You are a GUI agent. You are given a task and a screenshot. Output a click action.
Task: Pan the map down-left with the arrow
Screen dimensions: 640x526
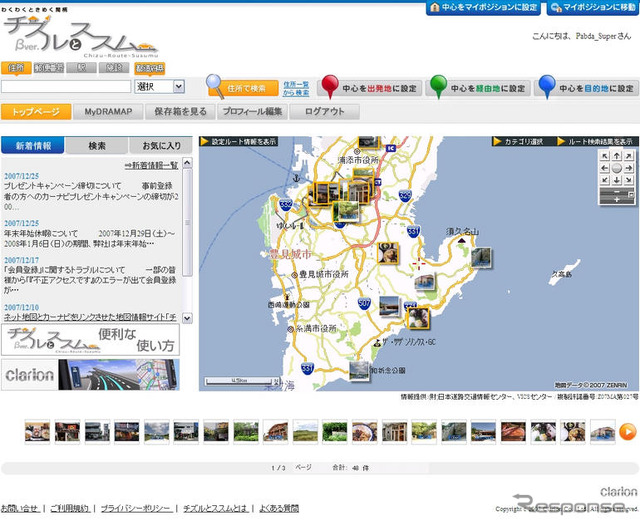(604, 180)
